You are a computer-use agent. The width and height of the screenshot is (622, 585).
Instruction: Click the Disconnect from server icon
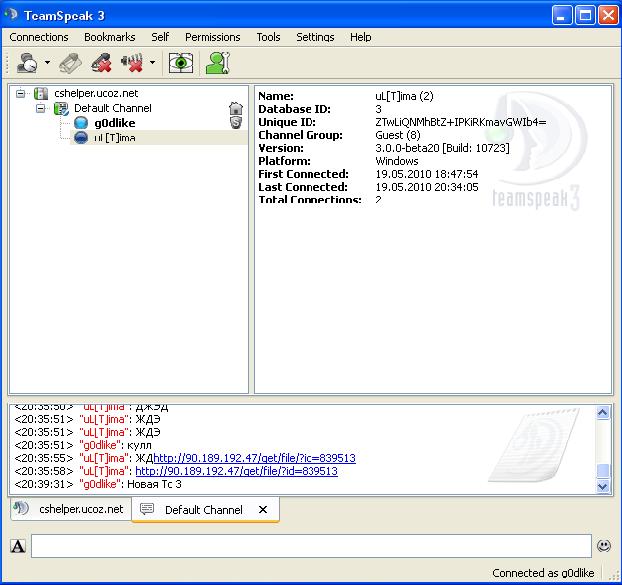point(69,64)
